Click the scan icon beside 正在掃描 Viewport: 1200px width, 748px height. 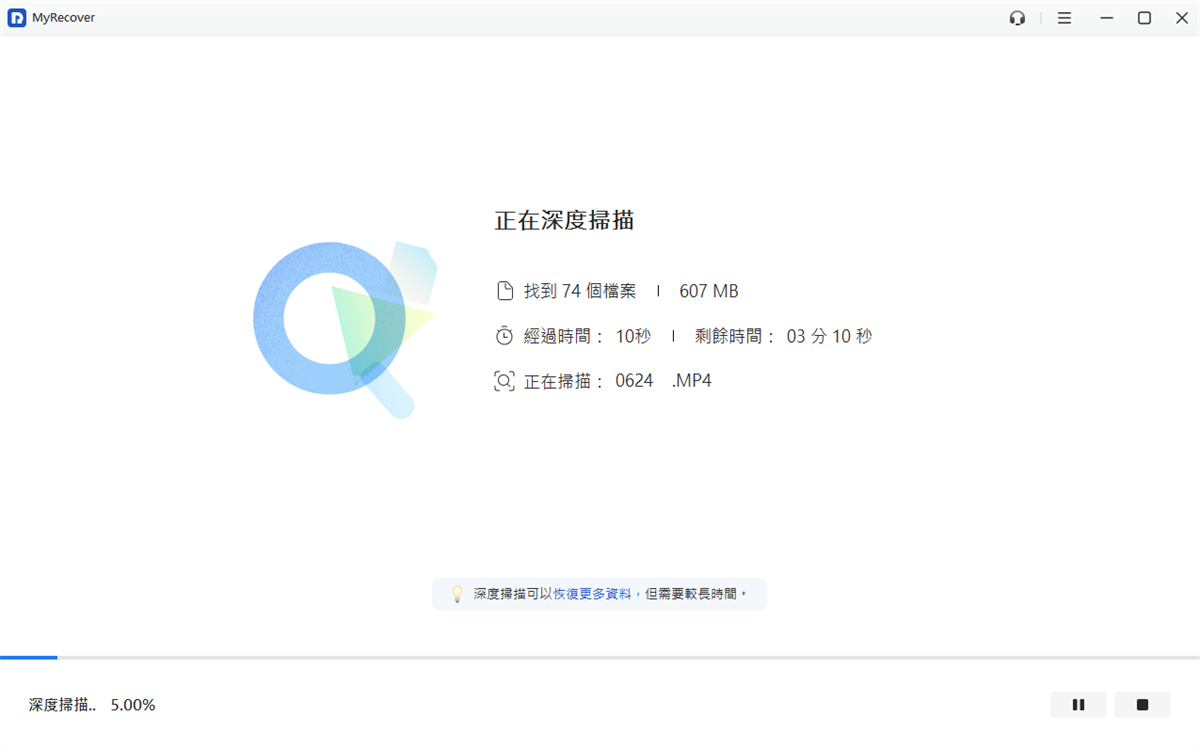(505, 381)
